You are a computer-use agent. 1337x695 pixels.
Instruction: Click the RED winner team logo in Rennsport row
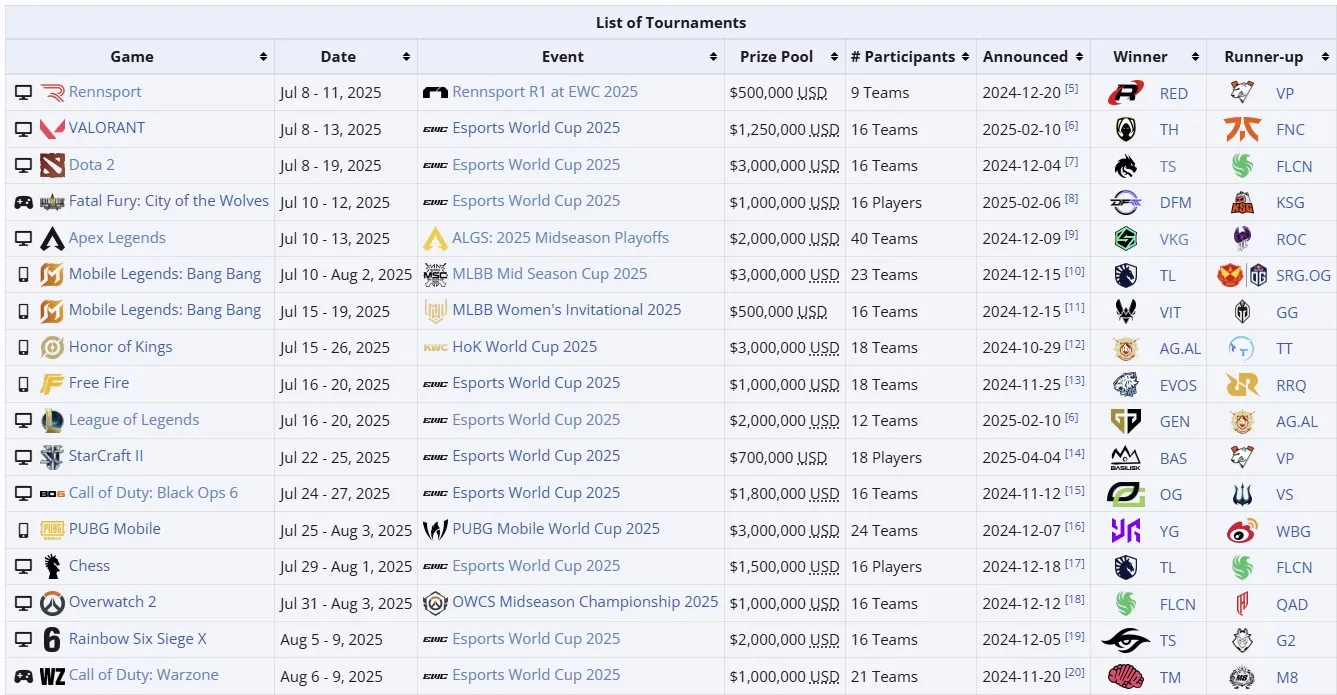pos(1127,93)
